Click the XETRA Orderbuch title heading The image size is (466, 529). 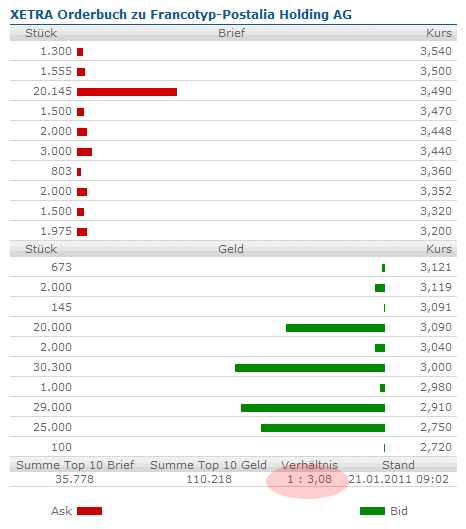coord(181,15)
